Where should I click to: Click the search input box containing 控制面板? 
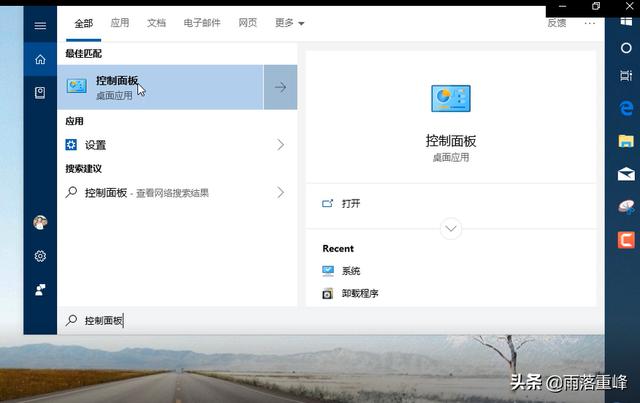pyautogui.click(x=331, y=321)
